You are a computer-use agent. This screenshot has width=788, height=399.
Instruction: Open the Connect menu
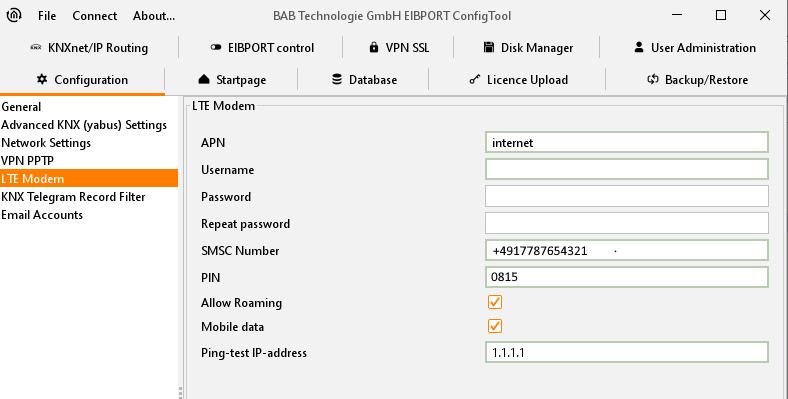[94, 16]
